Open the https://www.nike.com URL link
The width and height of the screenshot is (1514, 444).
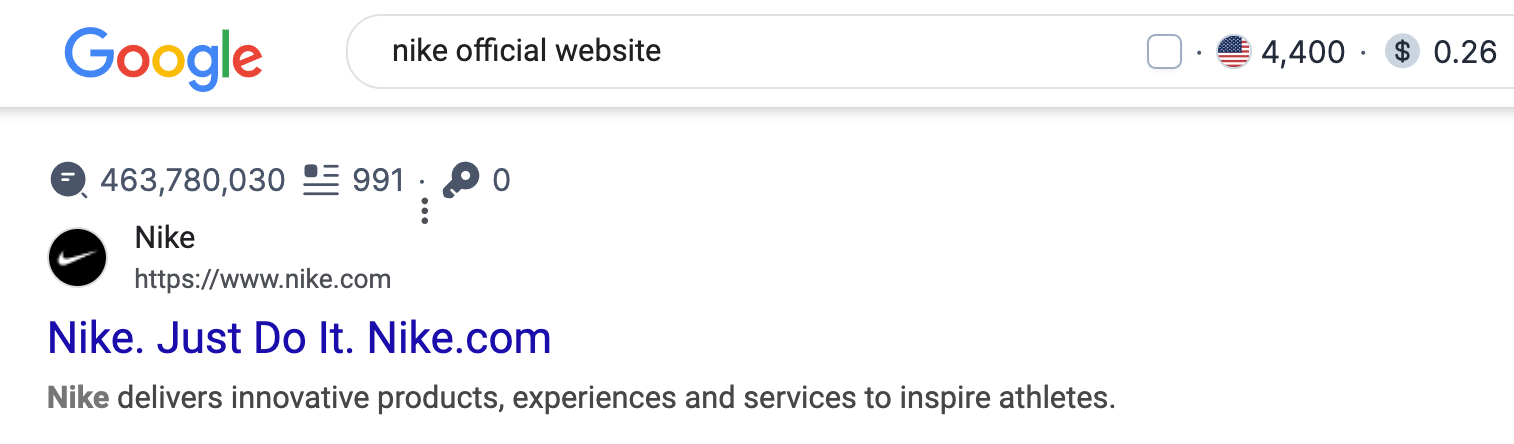point(262,279)
